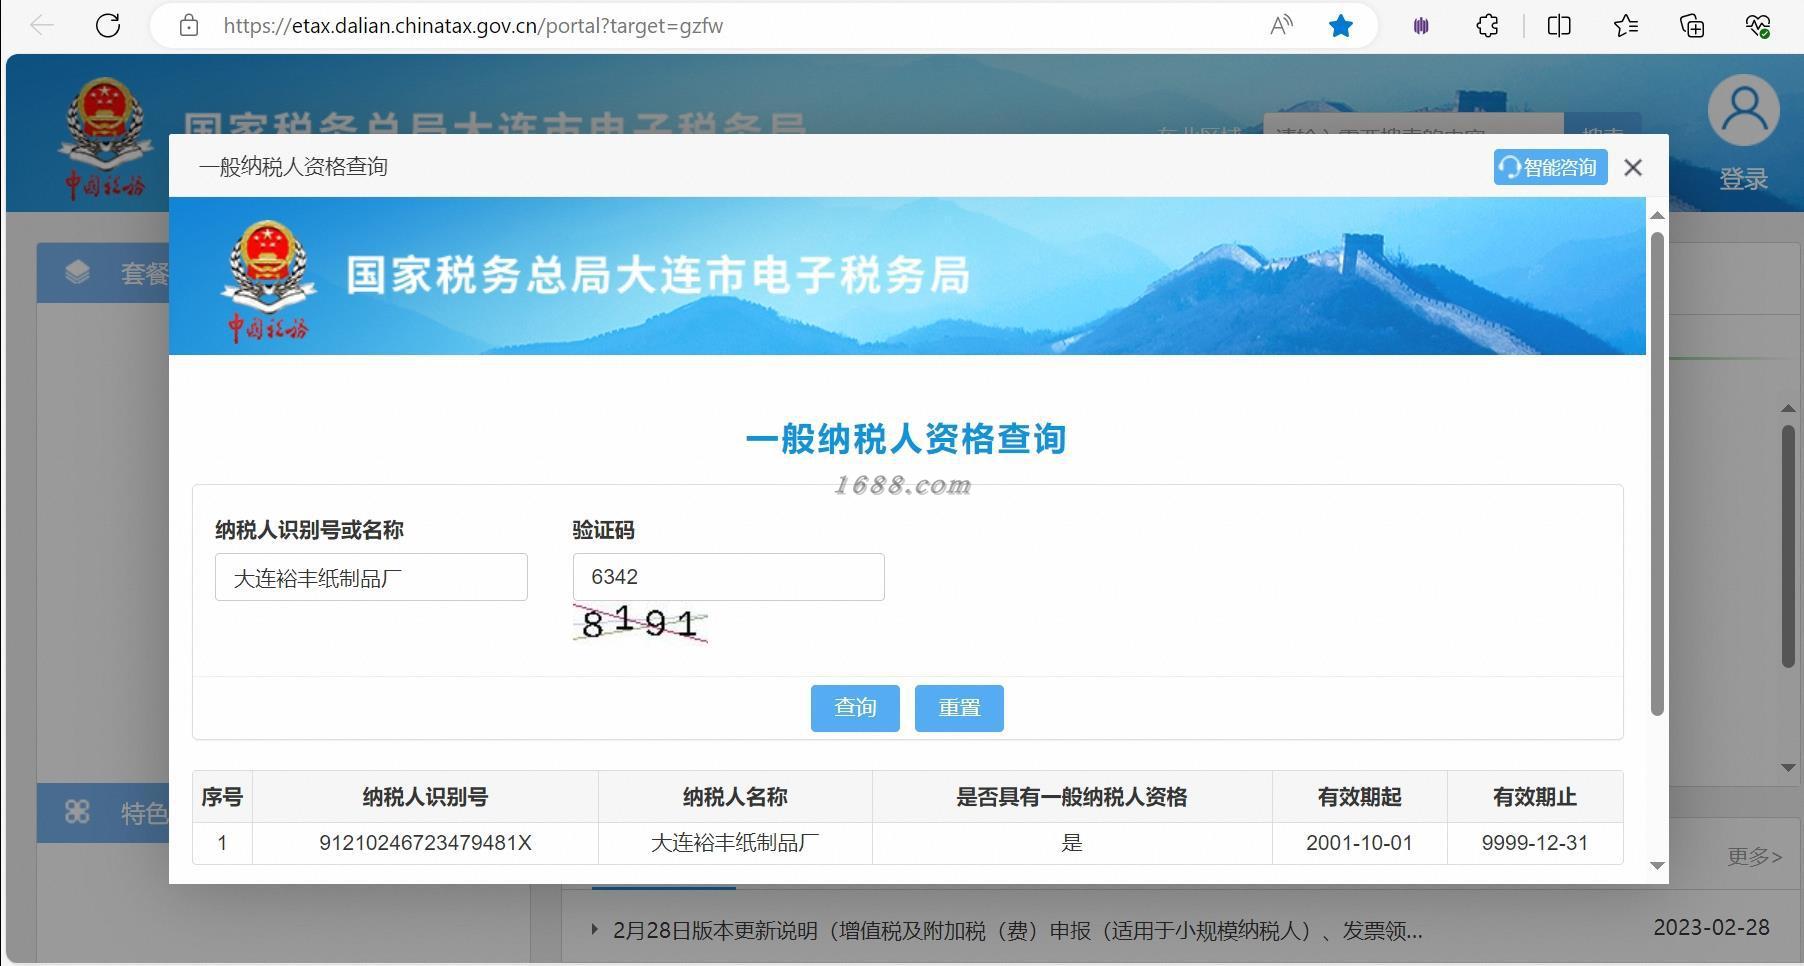Click the 是否具有一般纳税人资格 column header
Screen dimensions: 1804x966
coord(1072,797)
